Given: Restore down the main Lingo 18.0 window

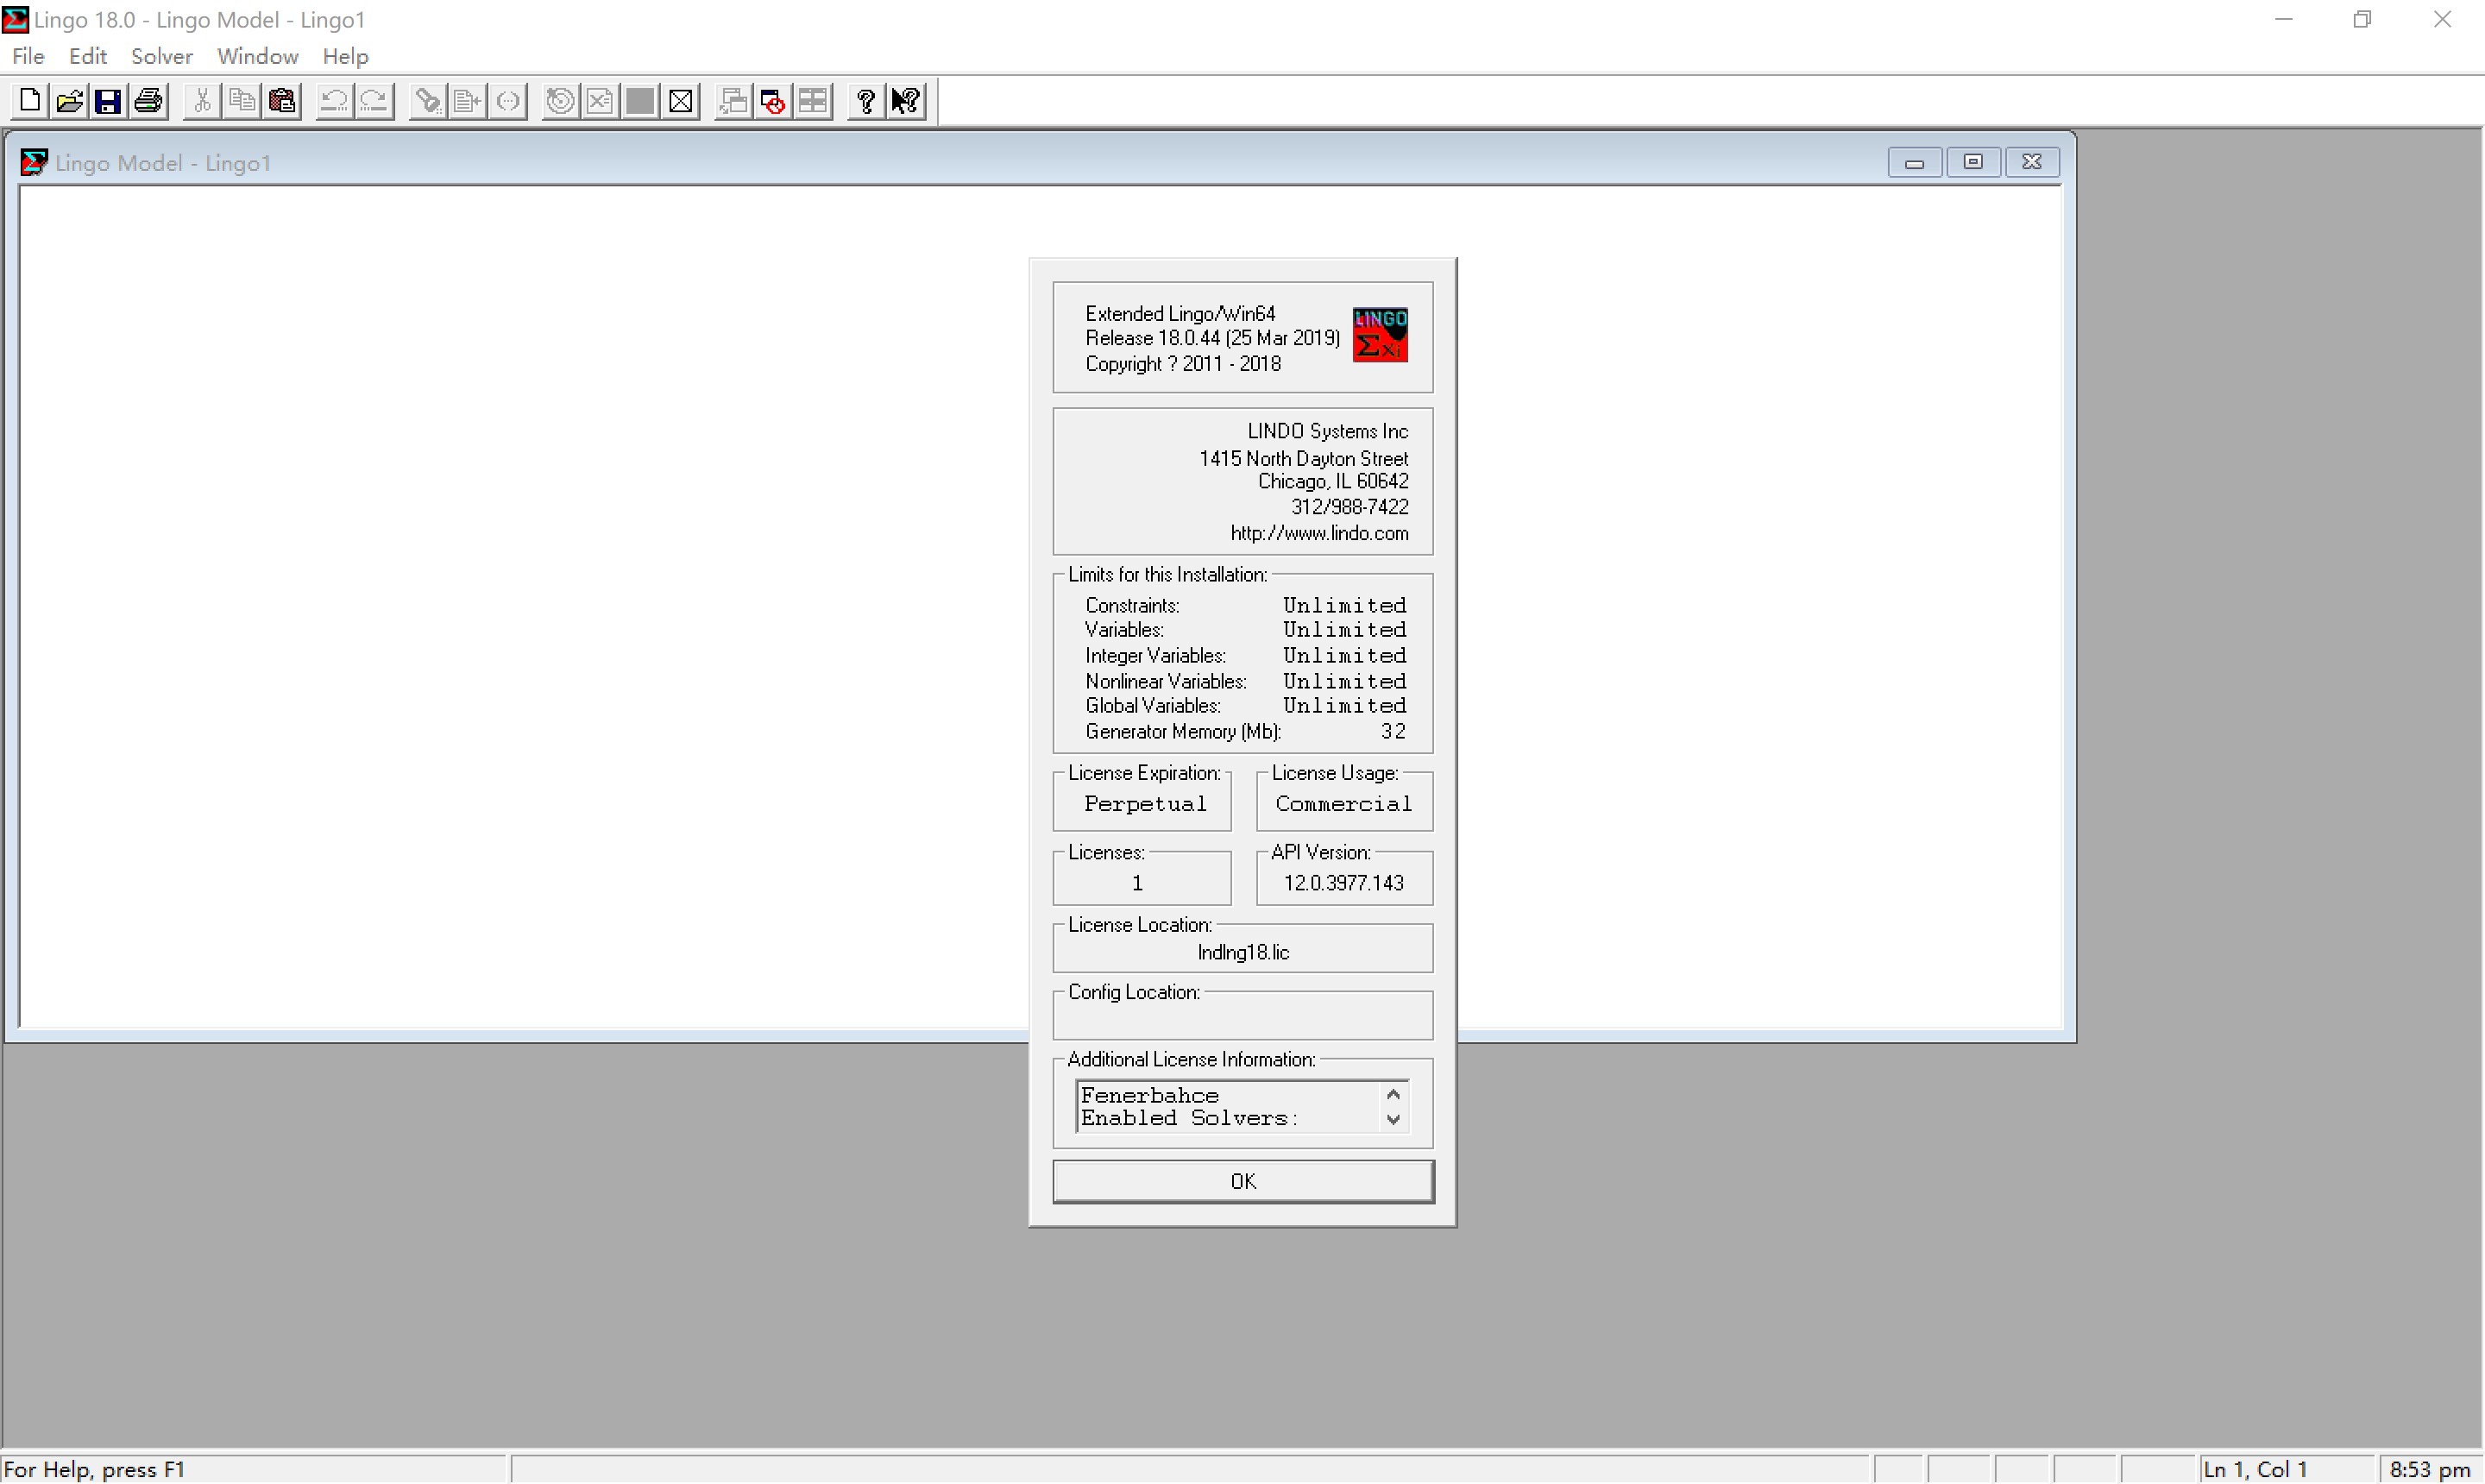Looking at the screenshot, I should click(x=2363, y=19).
